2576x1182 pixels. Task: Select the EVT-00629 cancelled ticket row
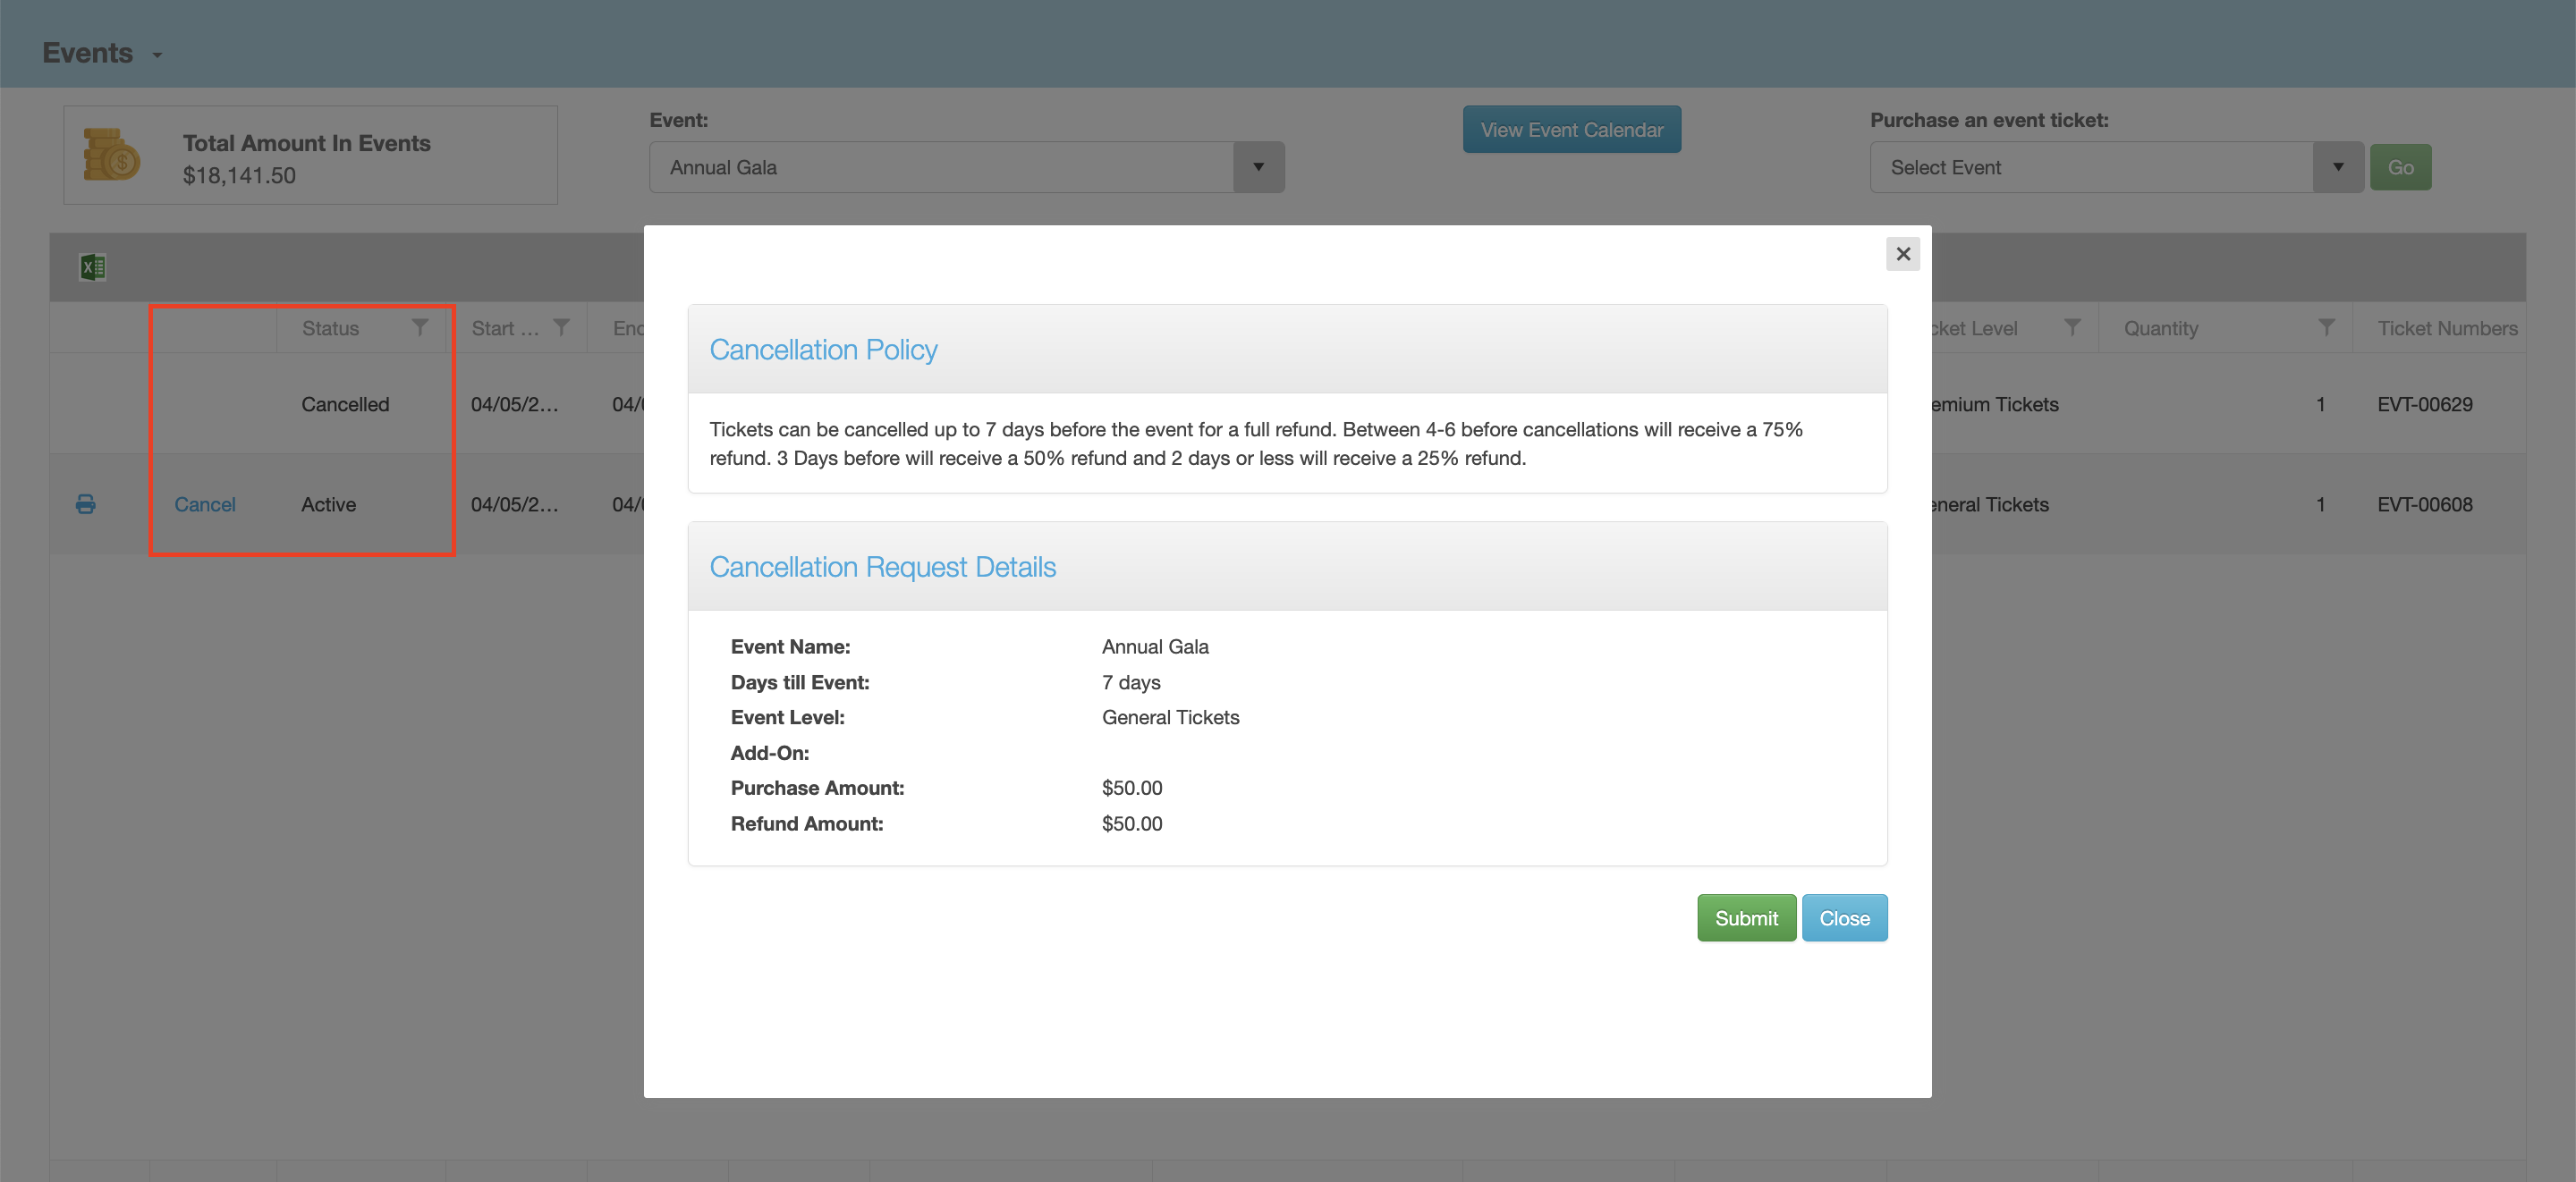(2423, 404)
